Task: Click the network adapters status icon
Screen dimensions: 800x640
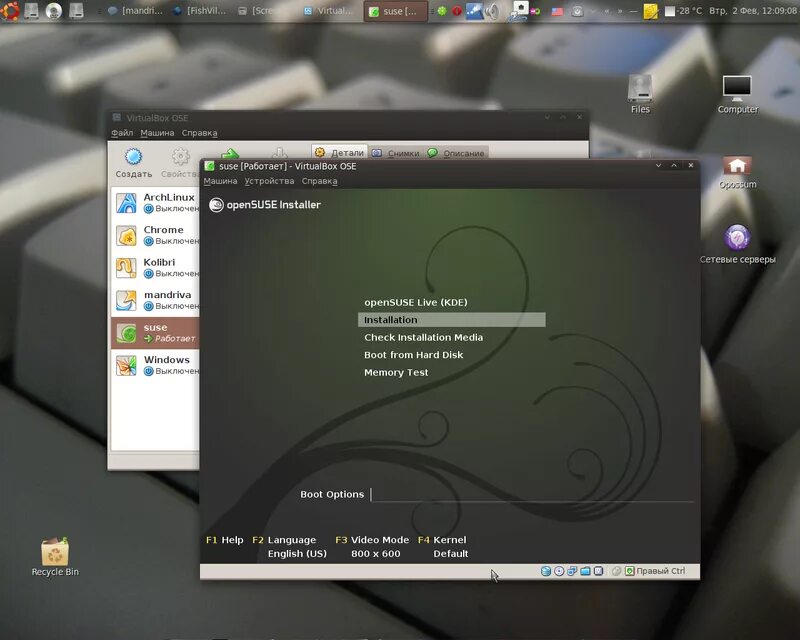Action: (572, 571)
